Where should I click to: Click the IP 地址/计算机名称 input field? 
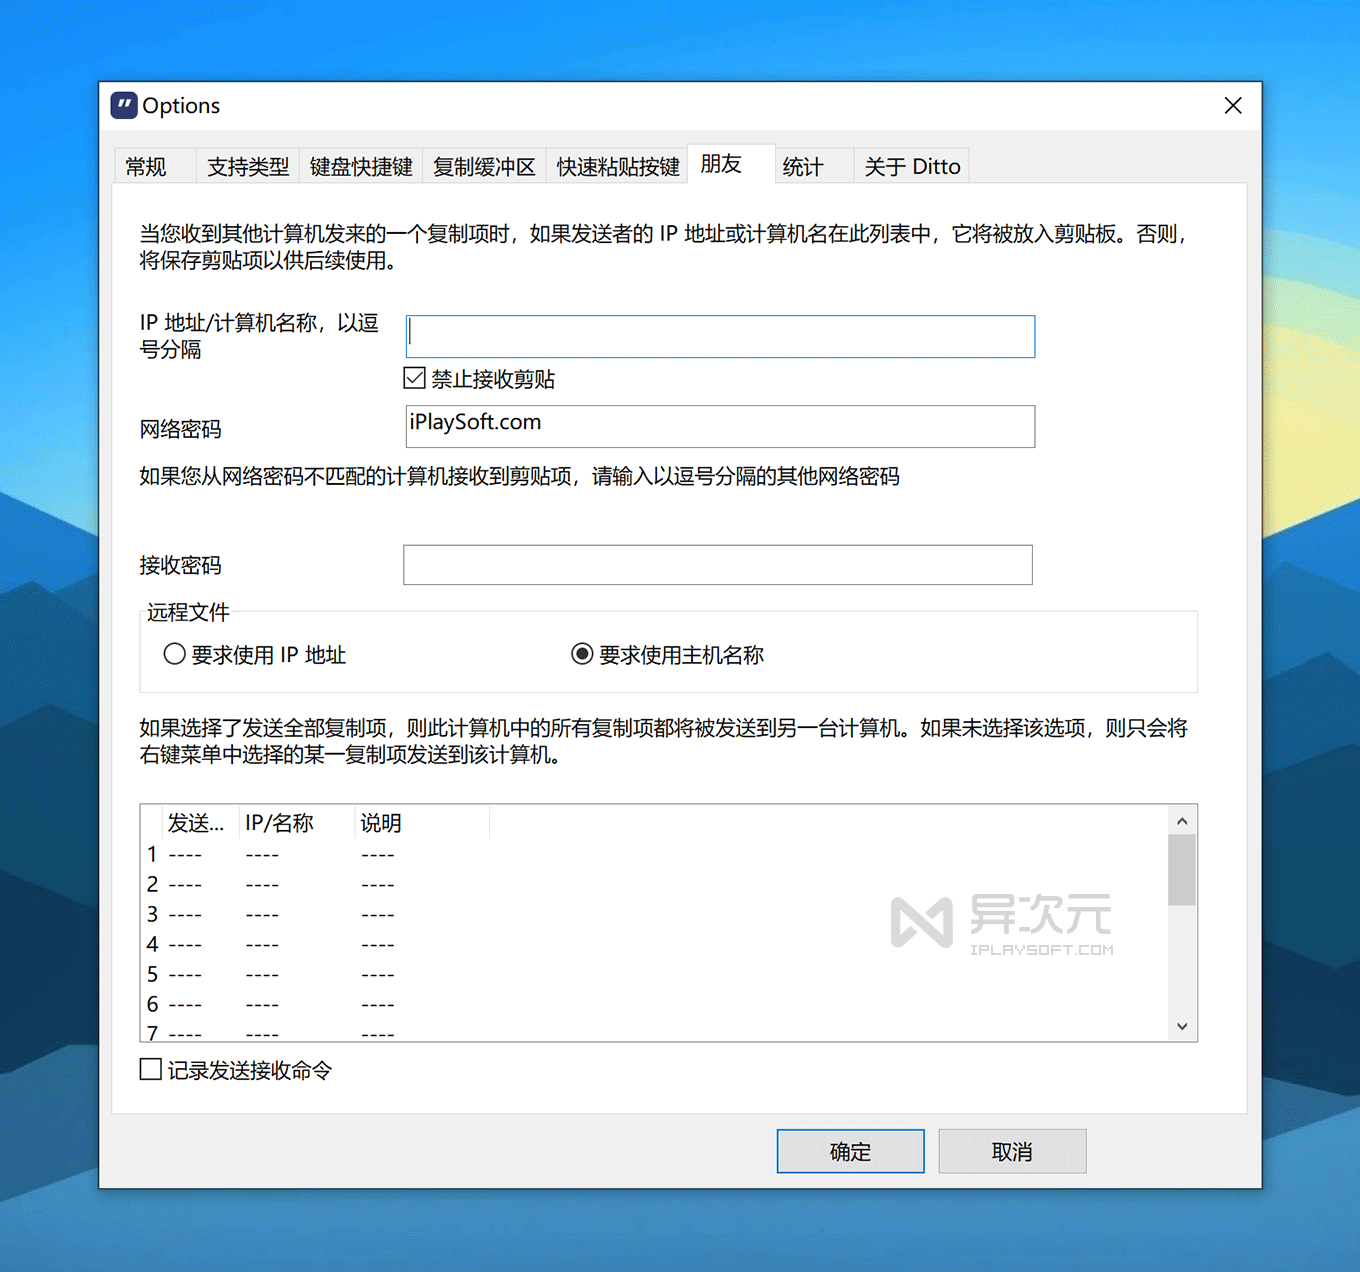[x=720, y=336]
